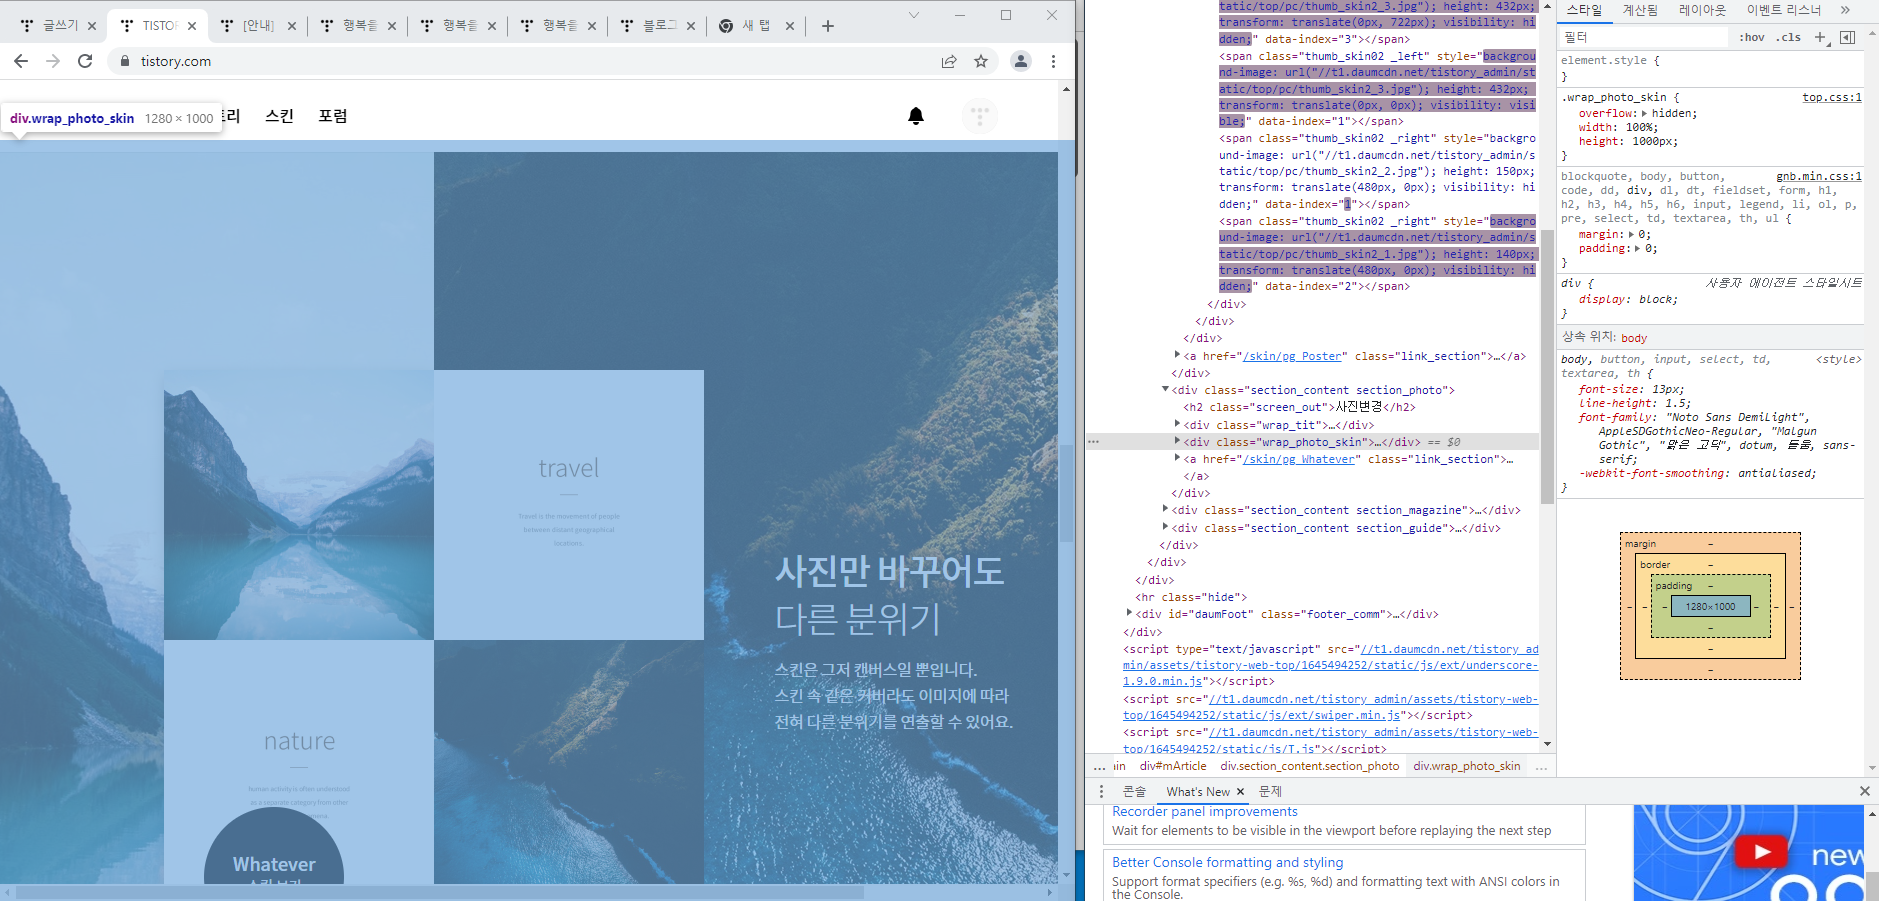Close the 새 탭 browser tab
Image resolution: width=1879 pixels, height=901 pixels.
tap(790, 26)
